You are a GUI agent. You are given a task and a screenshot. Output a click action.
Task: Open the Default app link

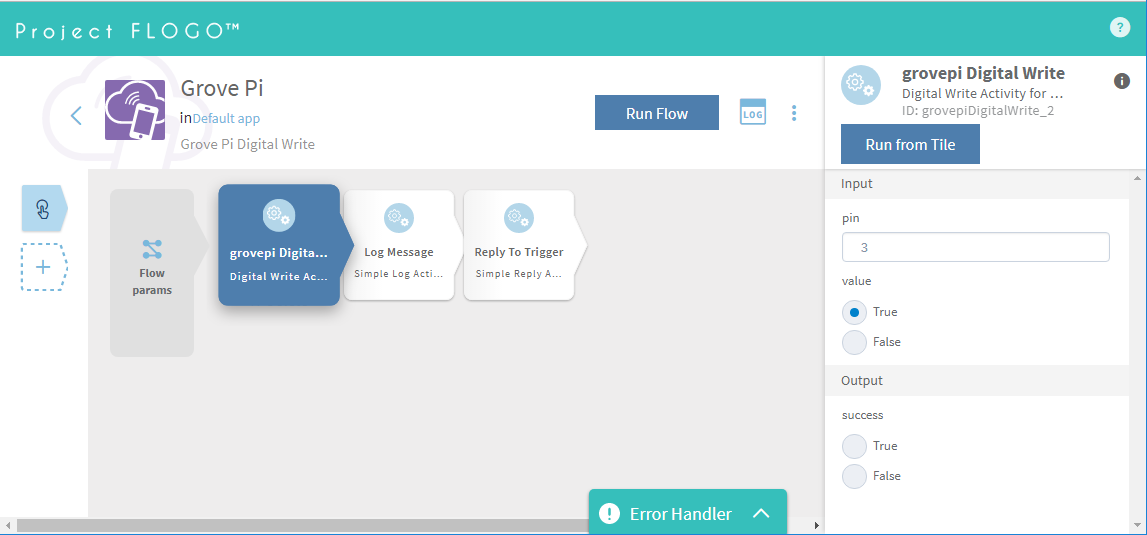point(226,118)
